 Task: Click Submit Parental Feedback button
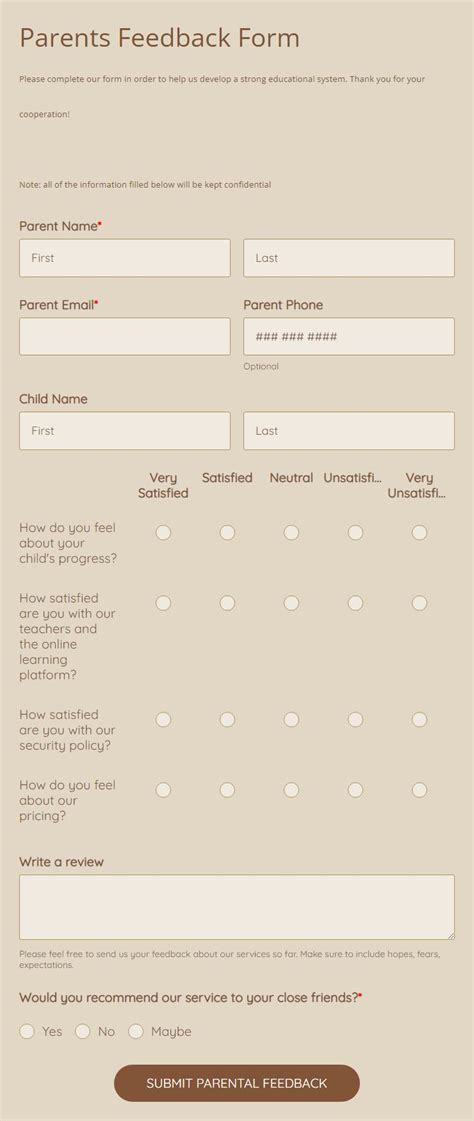tap(237, 1083)
